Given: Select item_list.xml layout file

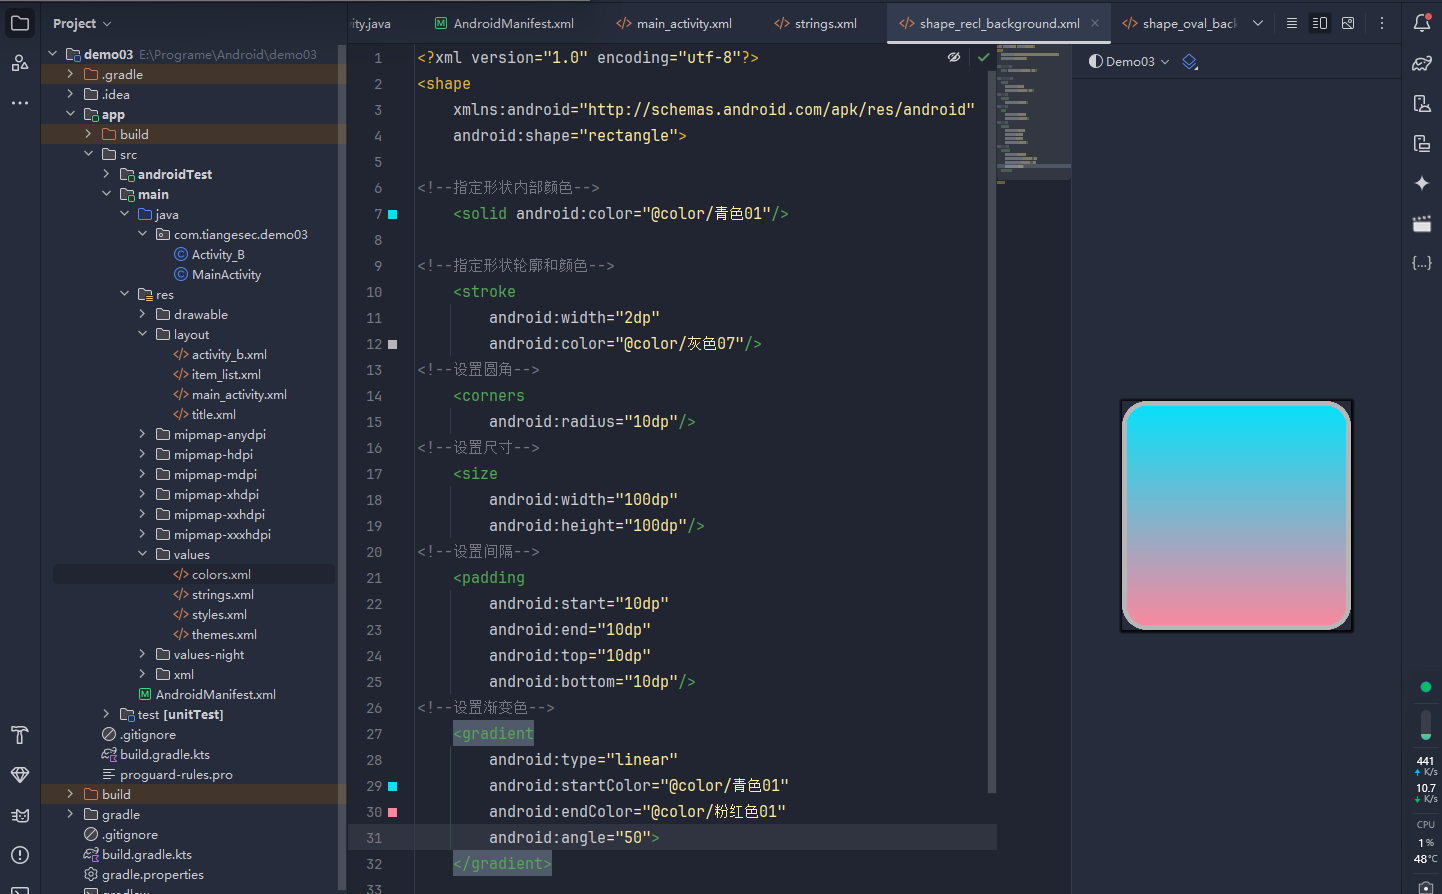Looking at the screenshot, I should [x=217, y=374].
